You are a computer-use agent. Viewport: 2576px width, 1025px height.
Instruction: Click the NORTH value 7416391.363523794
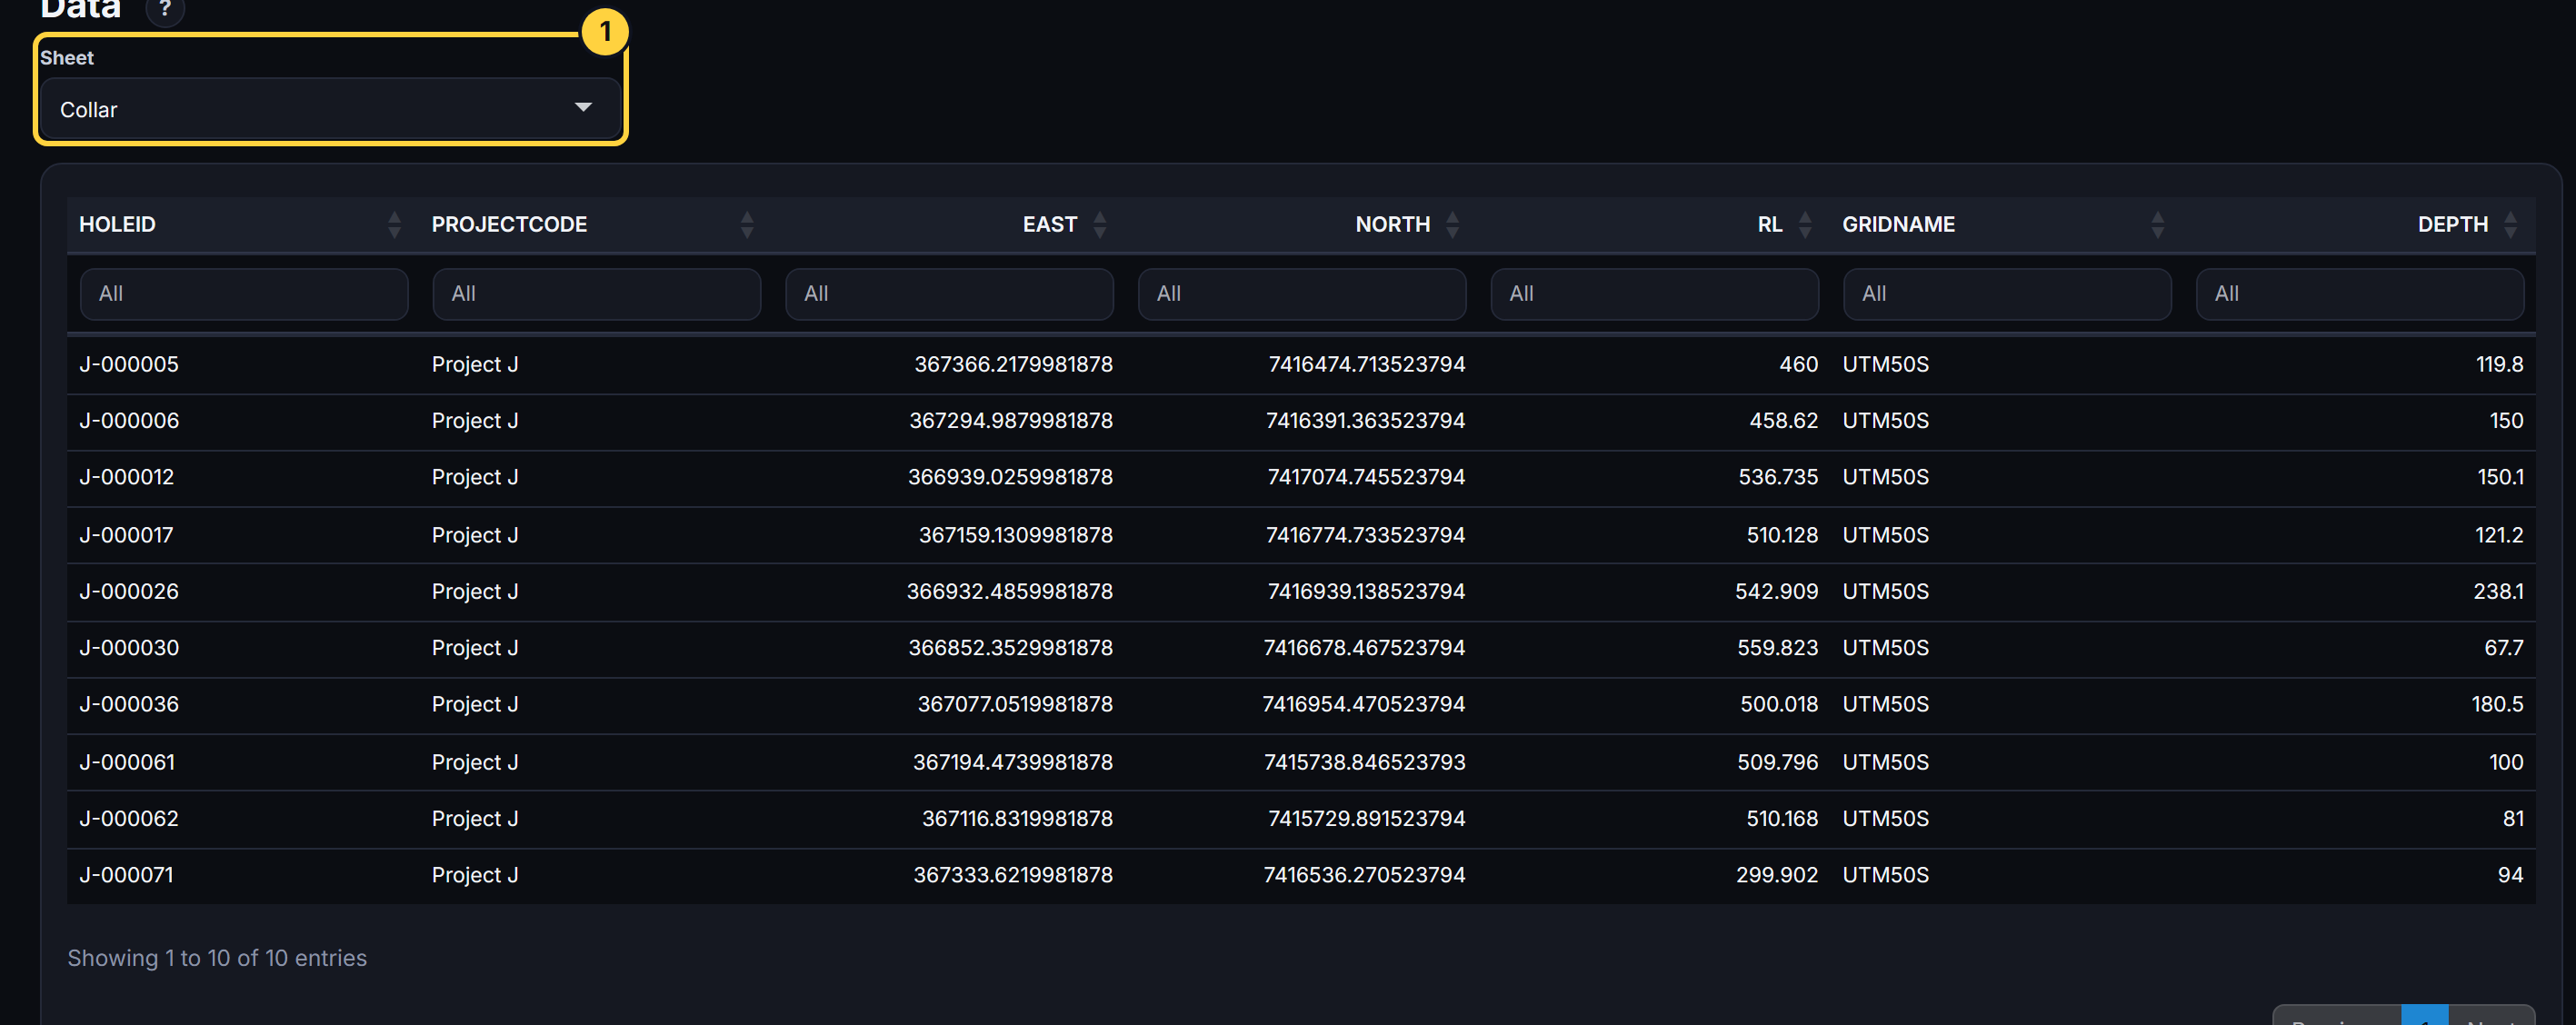(x=1365, y=421)
